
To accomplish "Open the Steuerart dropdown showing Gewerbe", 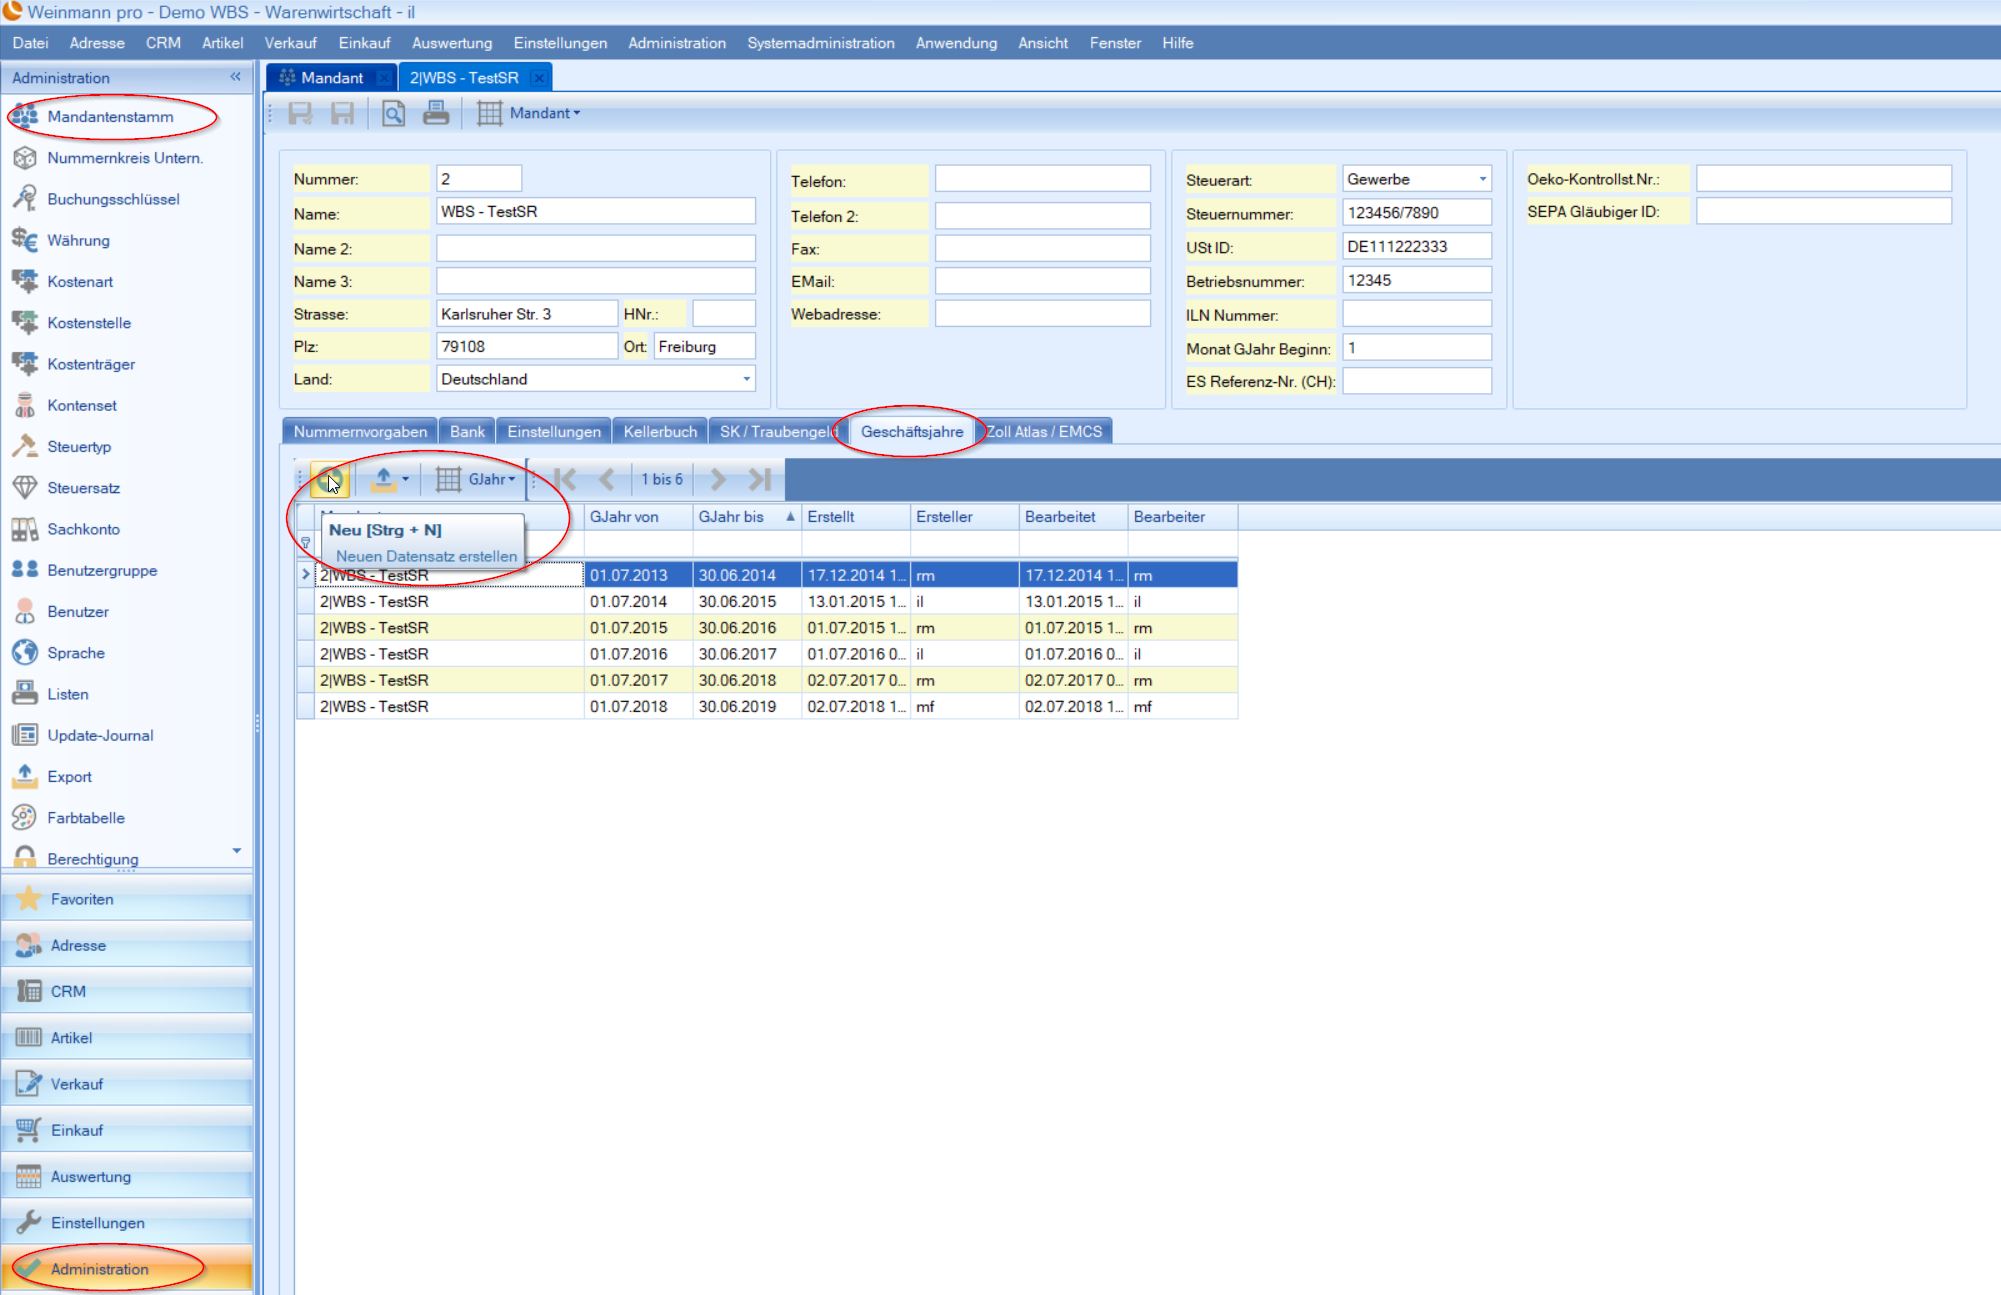I will [1482, 179].
